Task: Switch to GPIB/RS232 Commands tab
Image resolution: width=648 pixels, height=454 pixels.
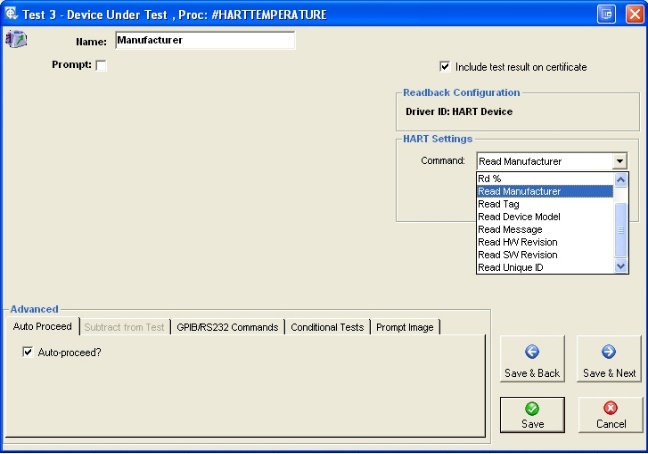Action: click(x=229, y=327)
